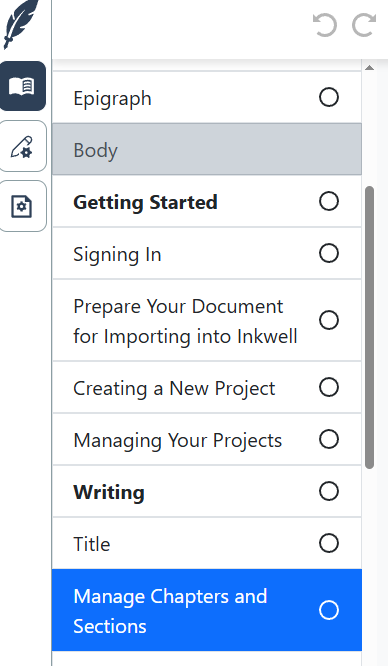Image resolution: width=388 pixels, height=666 pixels.
Task: Toggle the circle beside Manage Chapters and Sections
Action: pyautogui.click(x=329, y=610)
